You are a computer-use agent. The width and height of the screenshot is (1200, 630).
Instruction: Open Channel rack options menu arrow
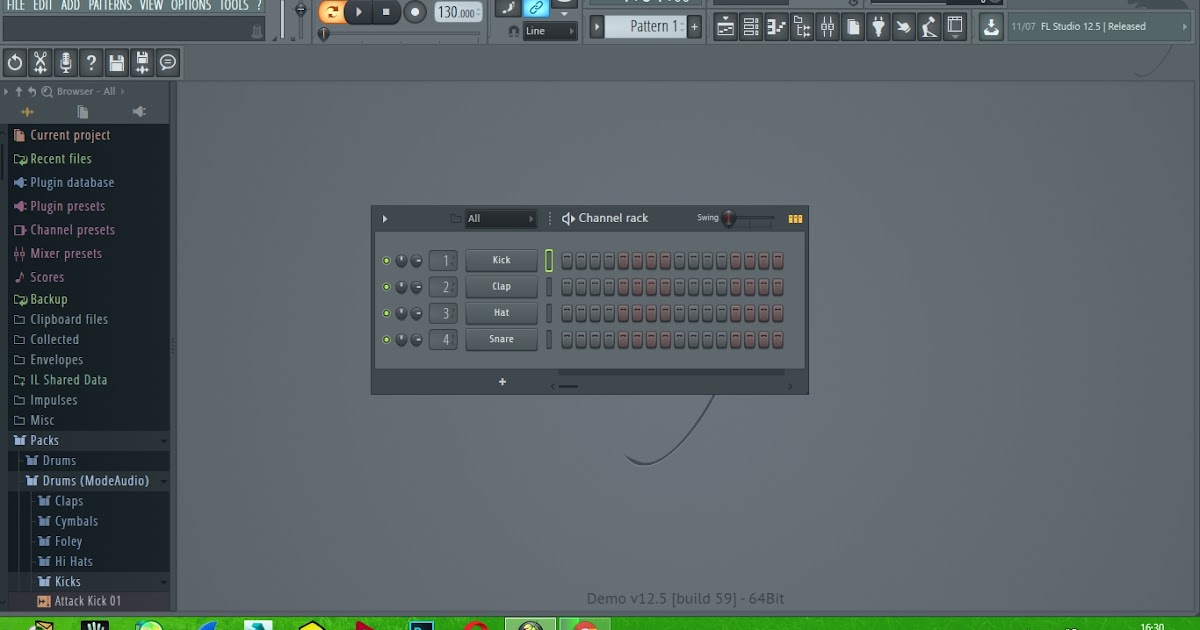pos(385,218)
